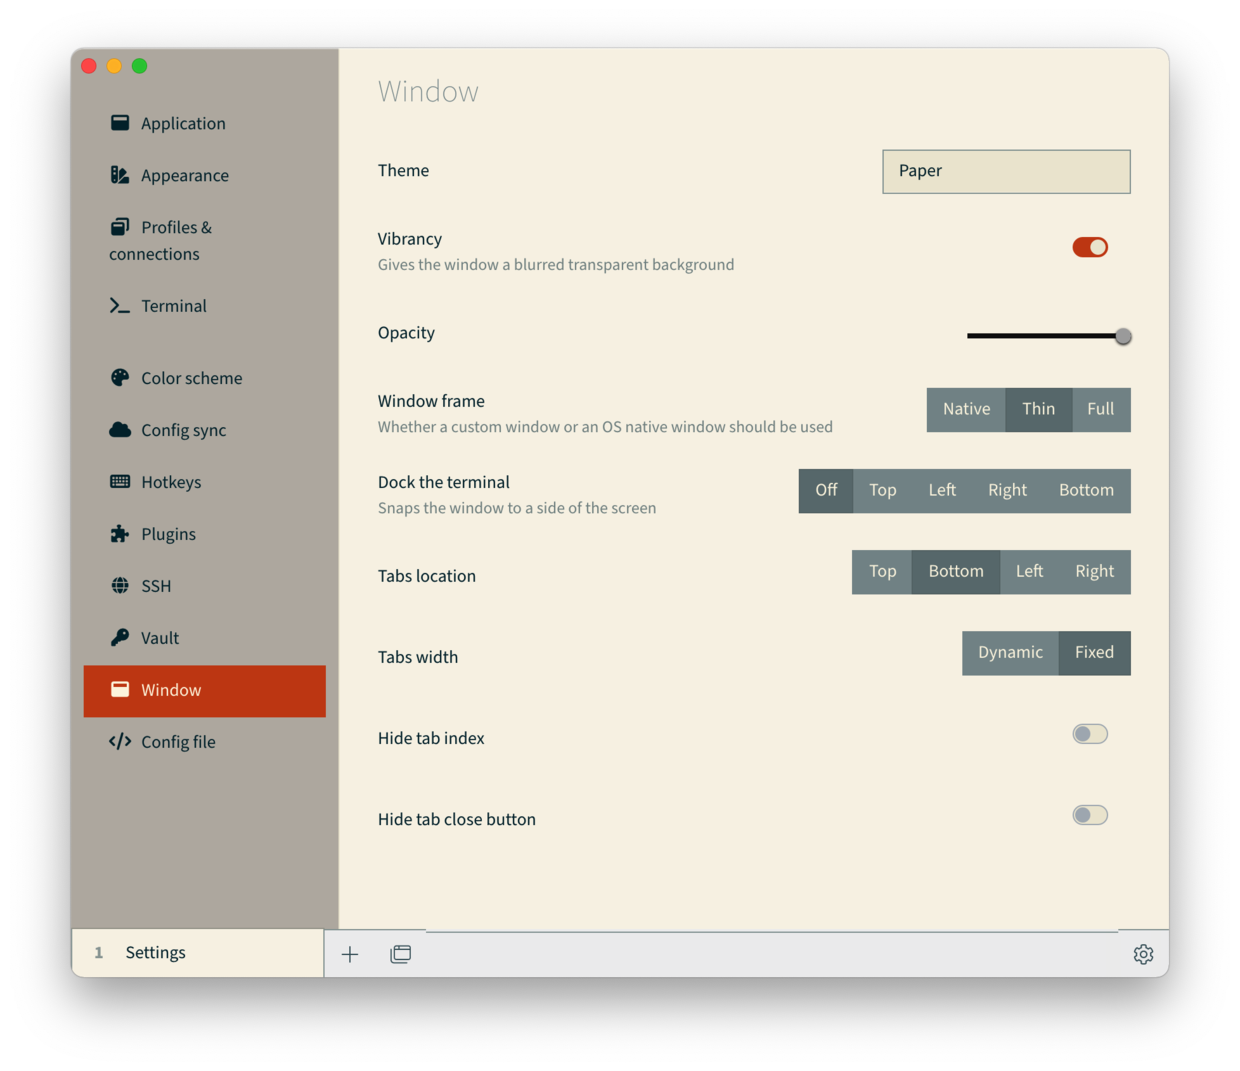Set tabs width to Dynamic
Viewport: 1240px width, 1071px height.
(1010, 653)
